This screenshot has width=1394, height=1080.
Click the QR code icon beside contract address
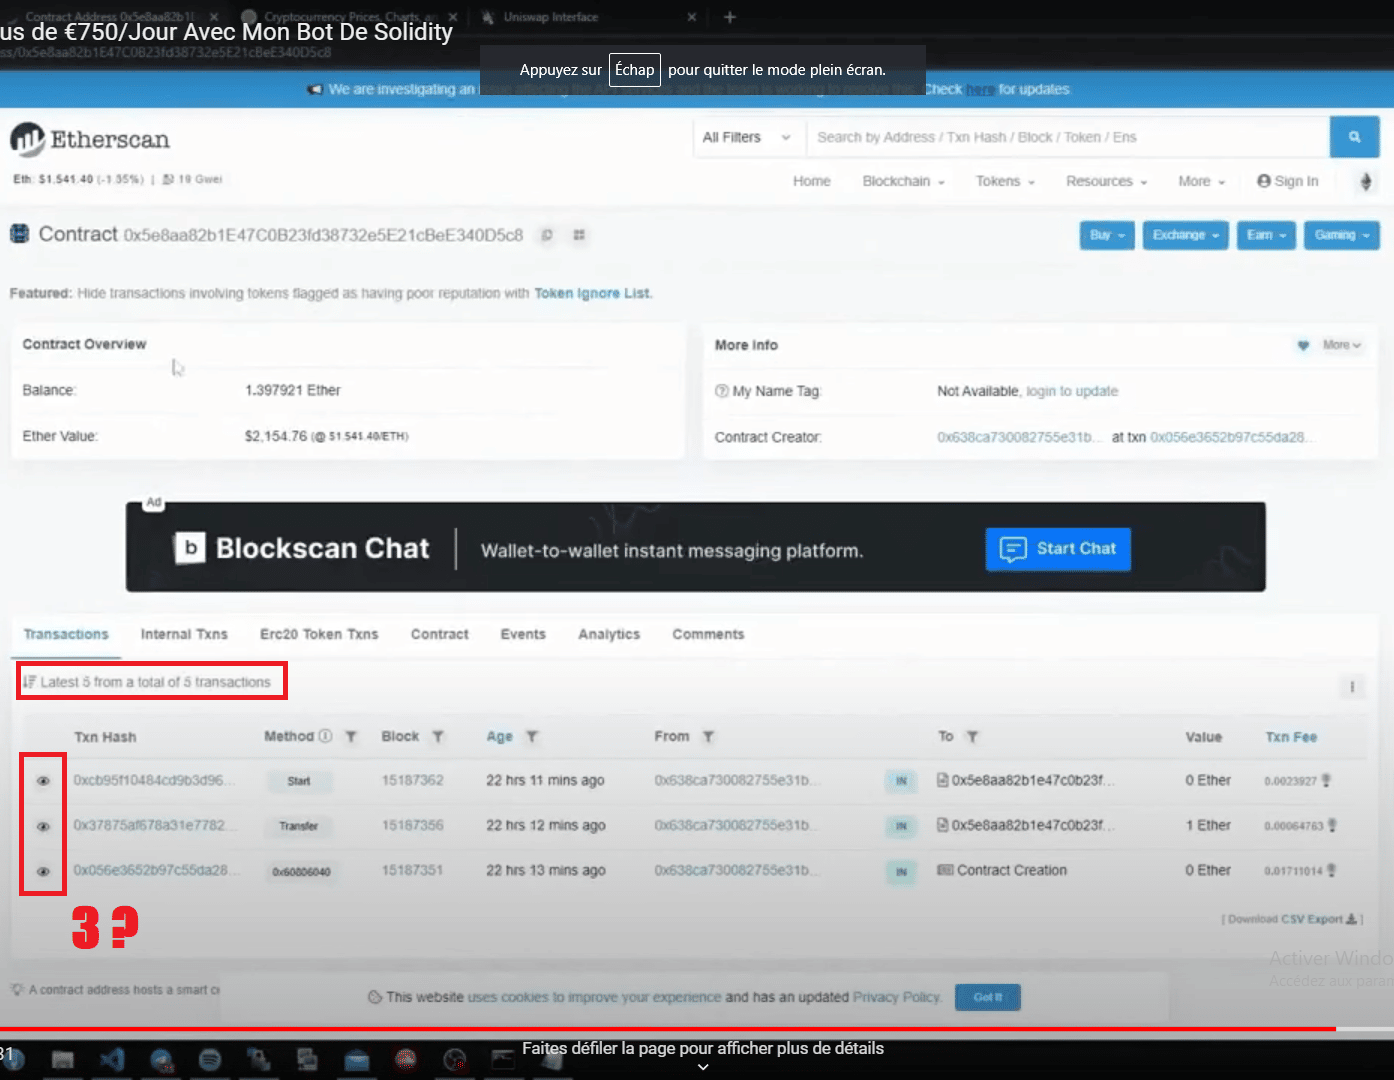pyautogui.click(x=578, y=235)
